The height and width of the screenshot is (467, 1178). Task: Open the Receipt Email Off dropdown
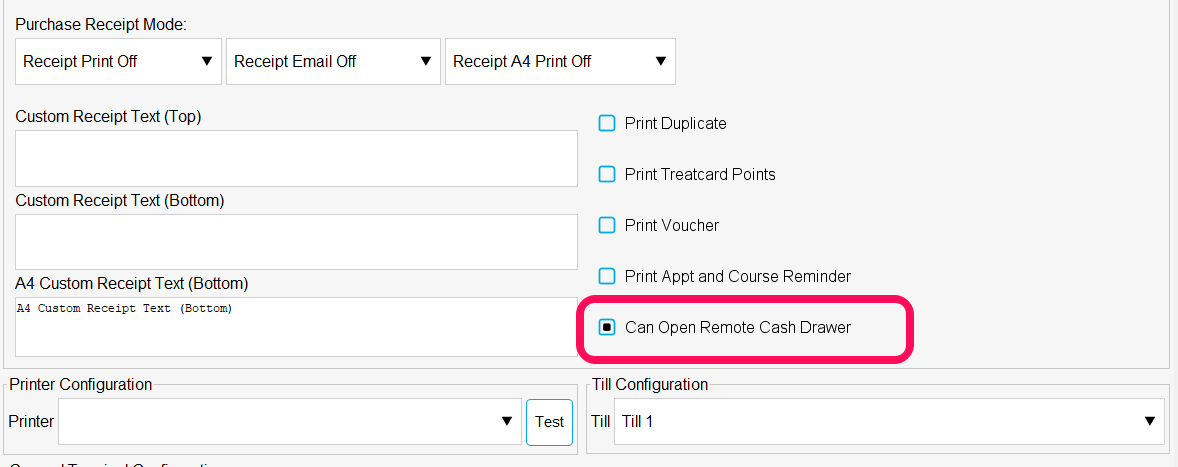[333, 62]
